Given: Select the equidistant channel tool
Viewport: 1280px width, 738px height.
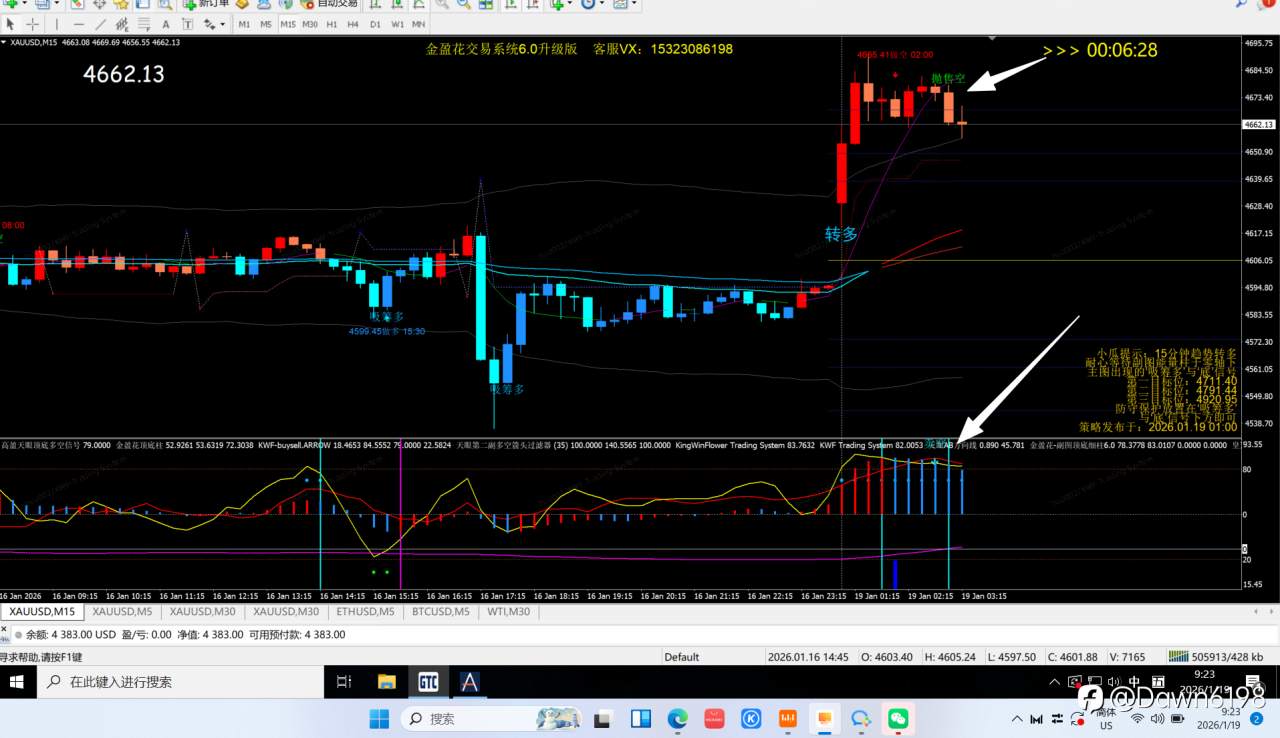Looking at the screenshot, I should coord(123,24).
